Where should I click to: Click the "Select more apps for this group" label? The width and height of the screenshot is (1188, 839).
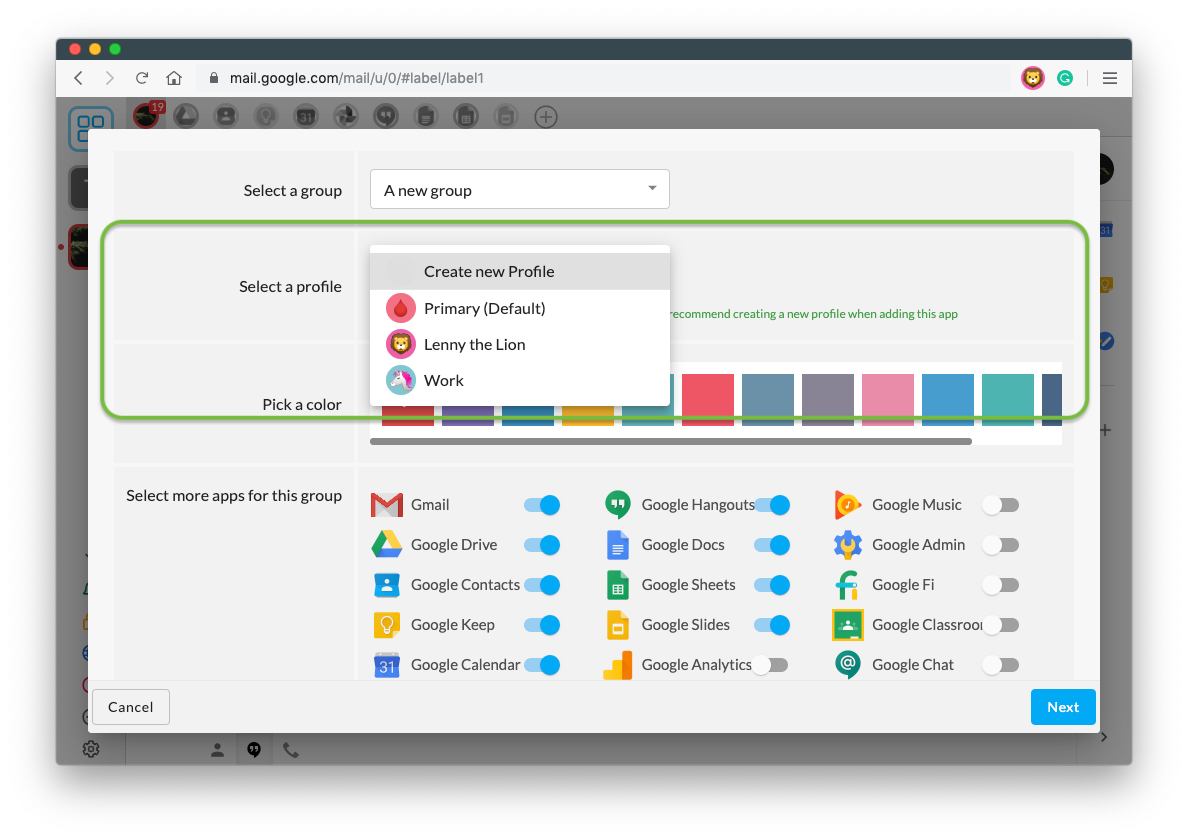[x=234, y=496]
